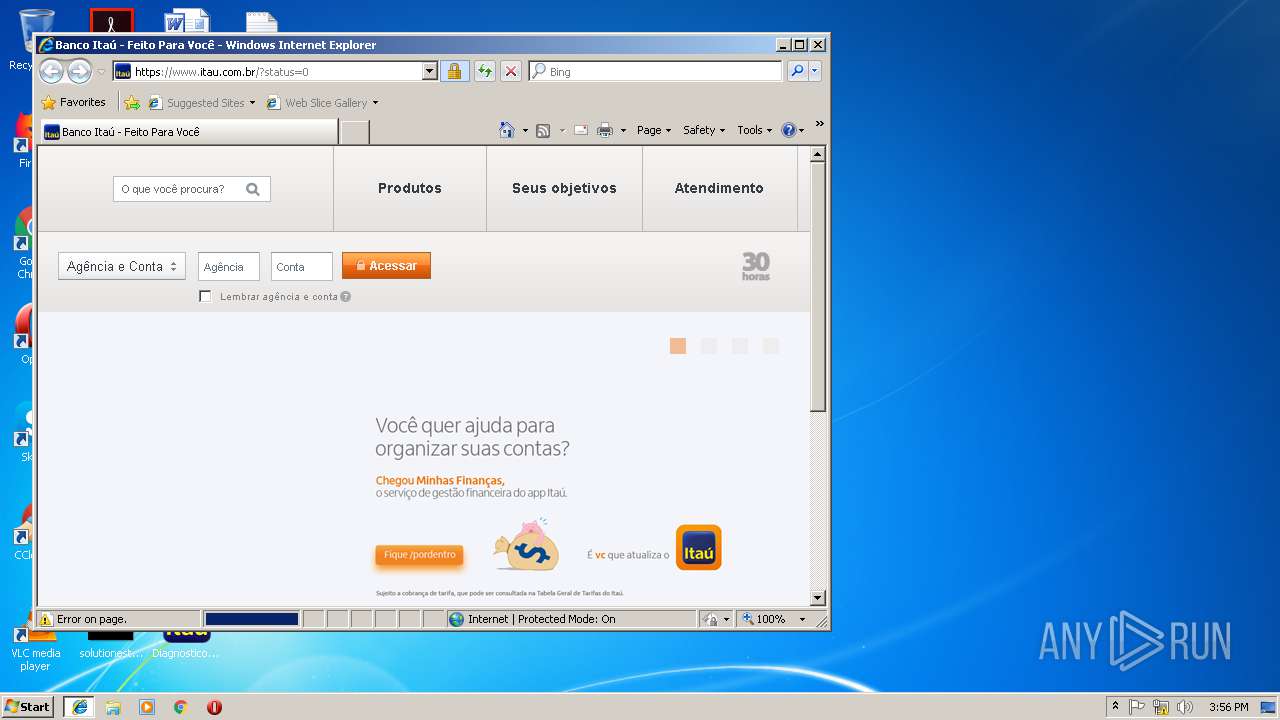Click the clock showing 3:56 PM
The width and height of the screenshot is (1280, 720).
coord(1228,707)
